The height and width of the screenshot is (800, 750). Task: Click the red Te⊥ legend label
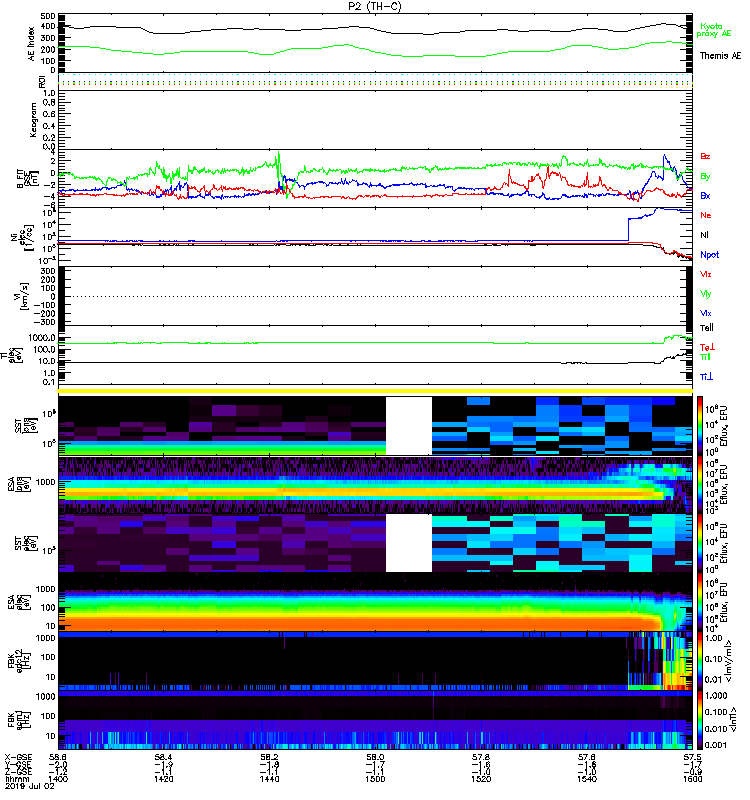pyautogui.click(x=707, y=347)
